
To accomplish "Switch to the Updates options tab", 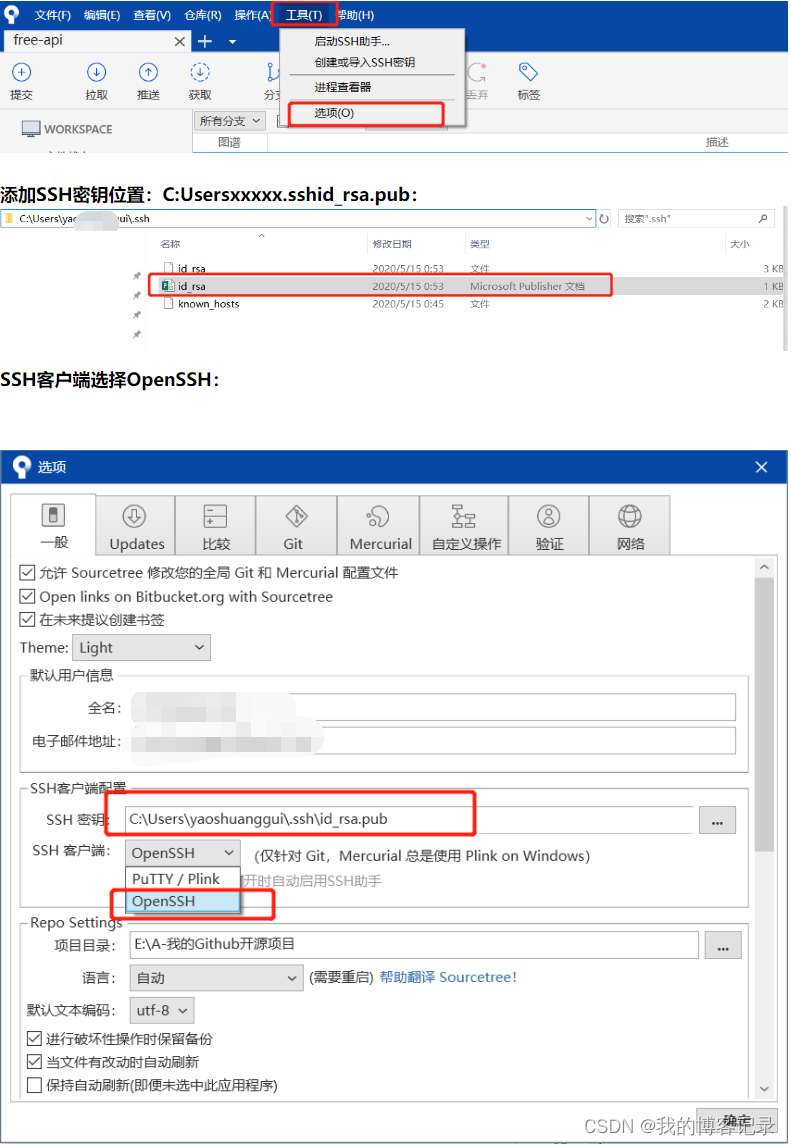I will pos(137,525).
